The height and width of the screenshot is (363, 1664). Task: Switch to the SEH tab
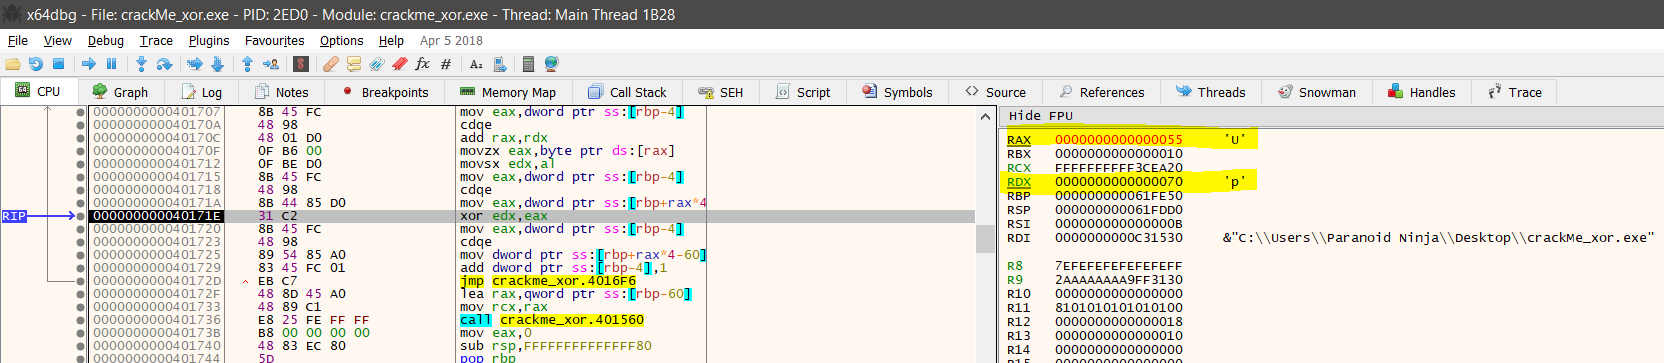pos(721,92)
